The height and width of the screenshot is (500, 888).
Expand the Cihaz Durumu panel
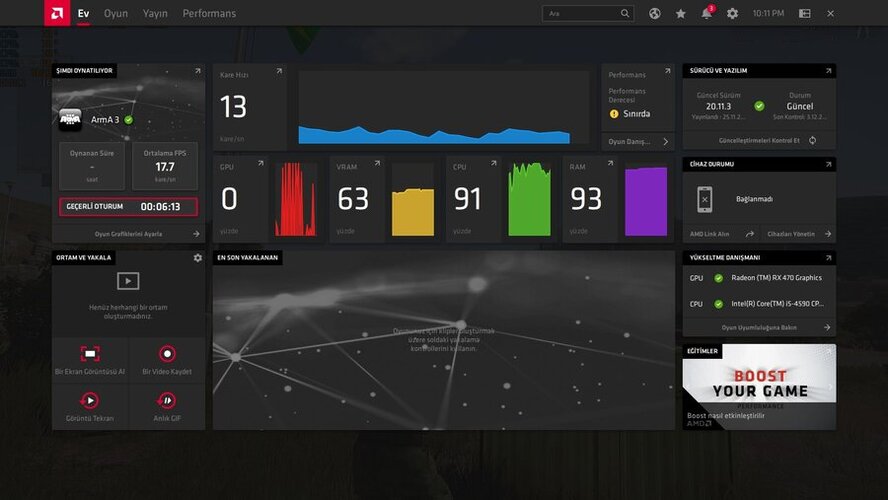click(x=828, y=164)
